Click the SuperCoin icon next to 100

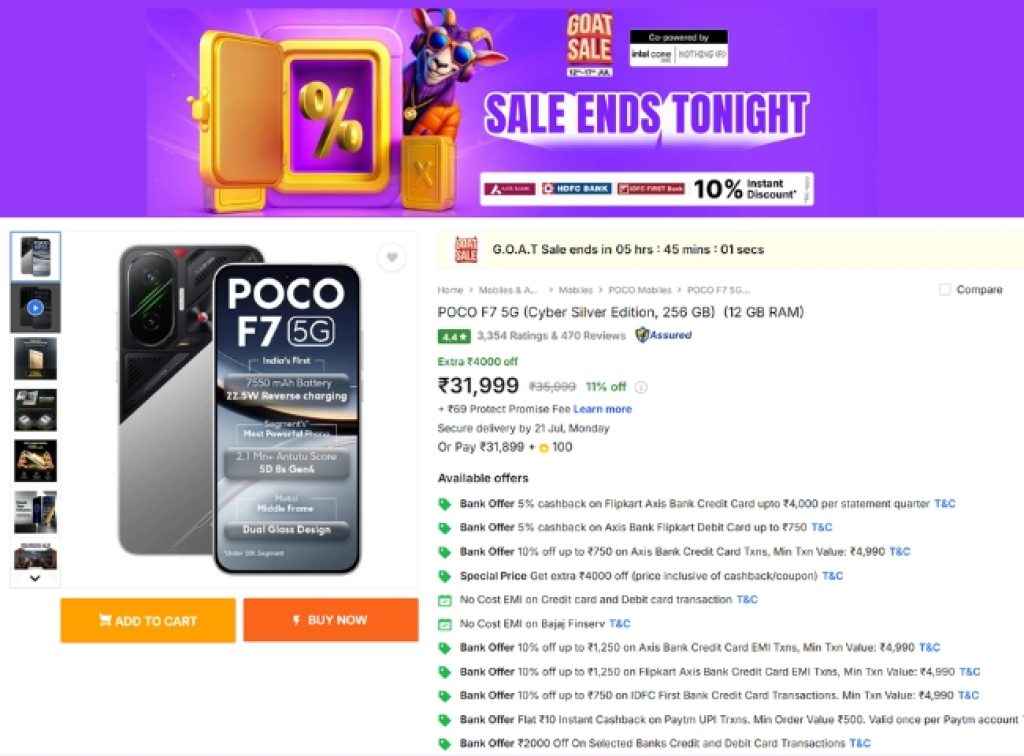pyautogui.click(x=544, y=447)
